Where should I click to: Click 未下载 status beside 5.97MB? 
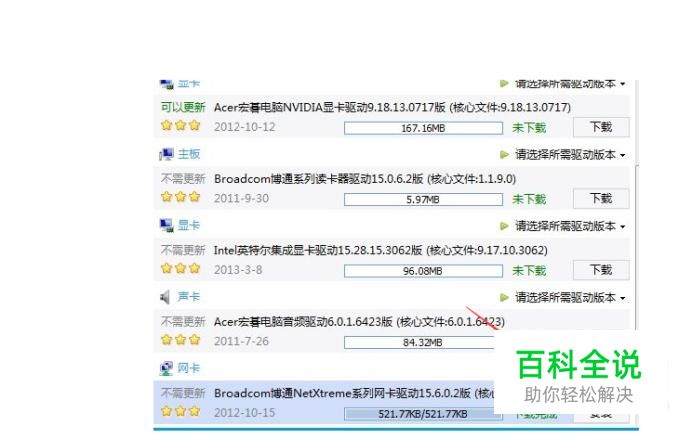(529, 199)
